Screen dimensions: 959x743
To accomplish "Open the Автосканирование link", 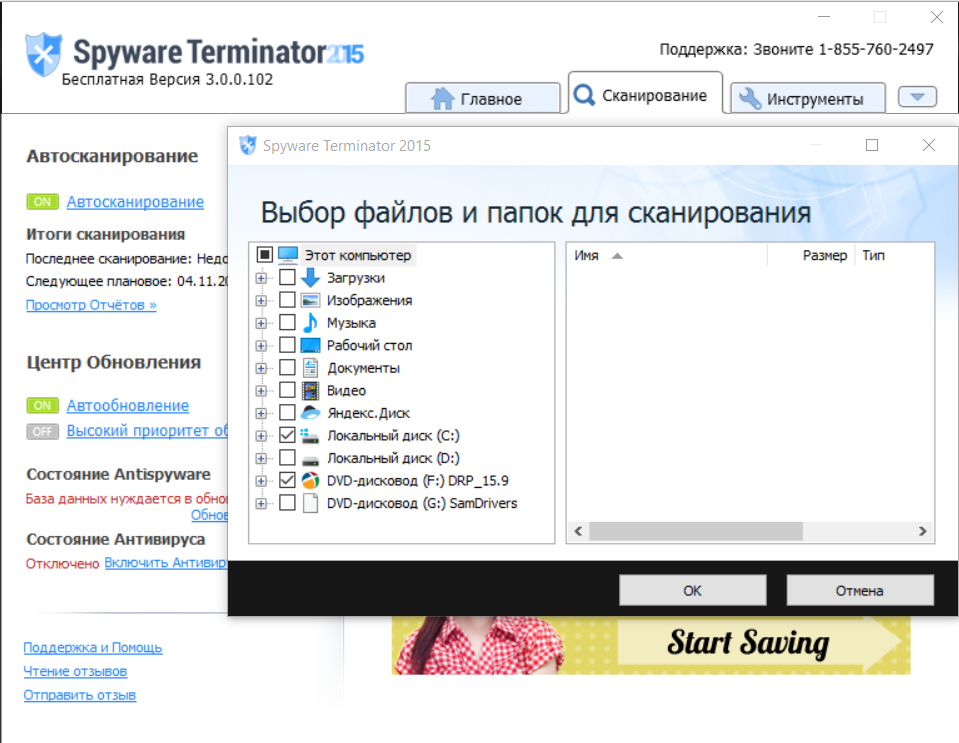I will [135, 202].
